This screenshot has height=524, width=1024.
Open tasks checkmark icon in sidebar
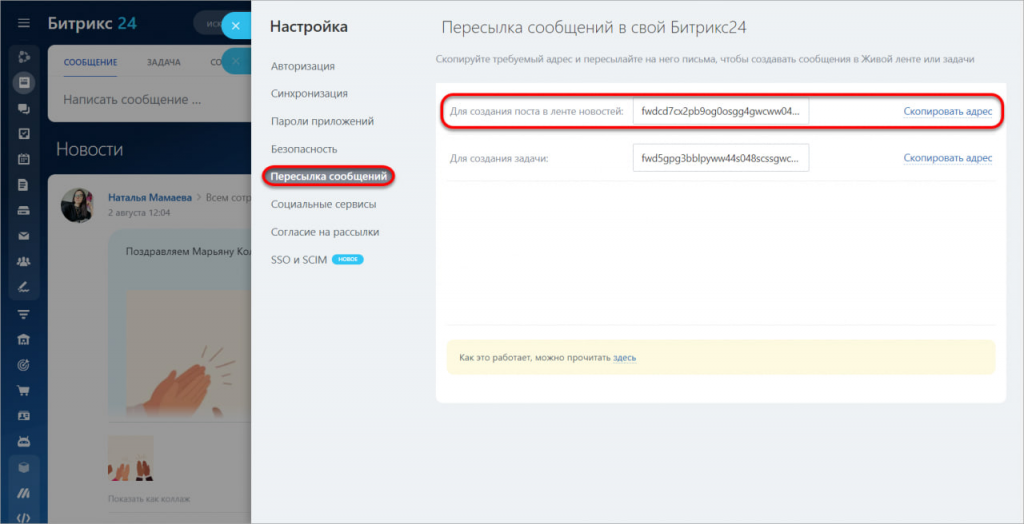coord(24,133)
